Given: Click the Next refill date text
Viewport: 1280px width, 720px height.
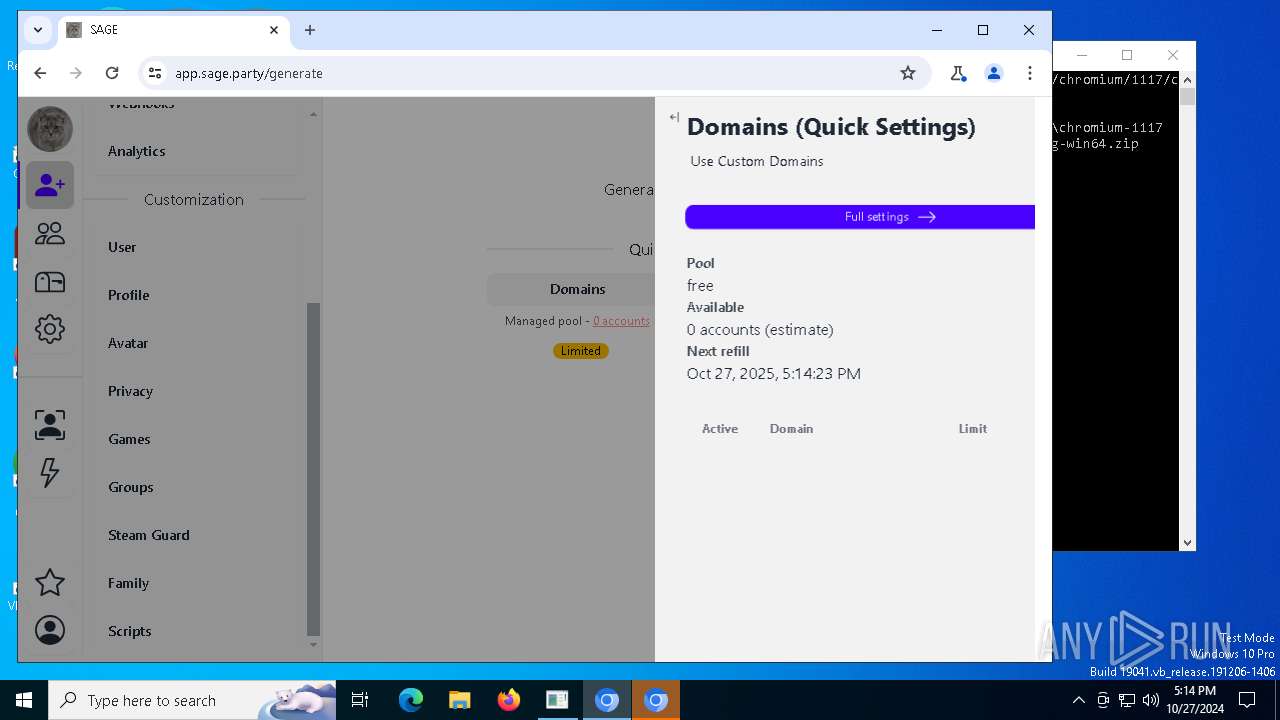Looking at the screenshot, I should (773, 374).
